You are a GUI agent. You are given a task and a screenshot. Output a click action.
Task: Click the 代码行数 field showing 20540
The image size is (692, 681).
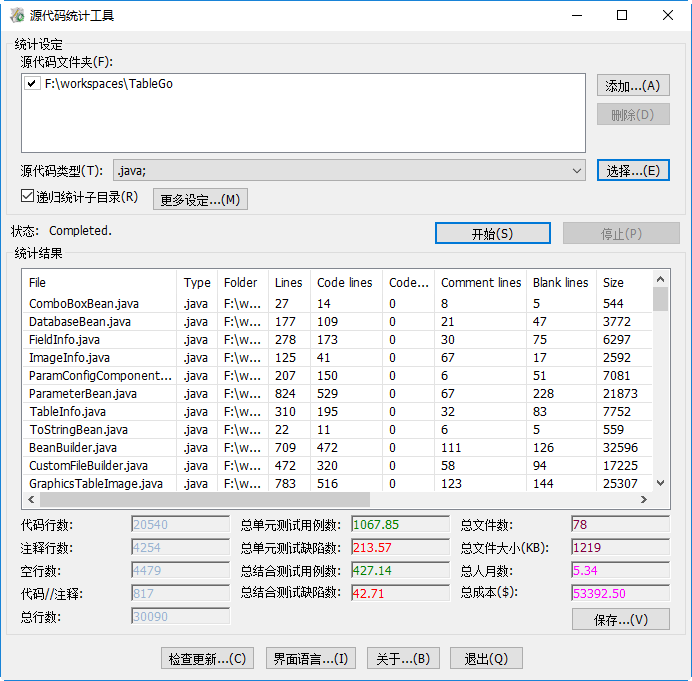pyautogui.click(x=181, y=524)
